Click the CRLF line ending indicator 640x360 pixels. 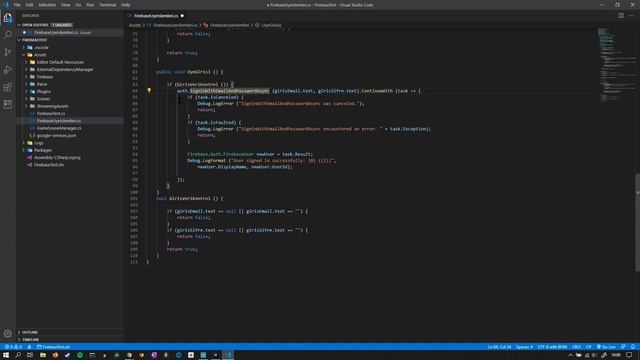pyautogui.click(x=576, y=347)
